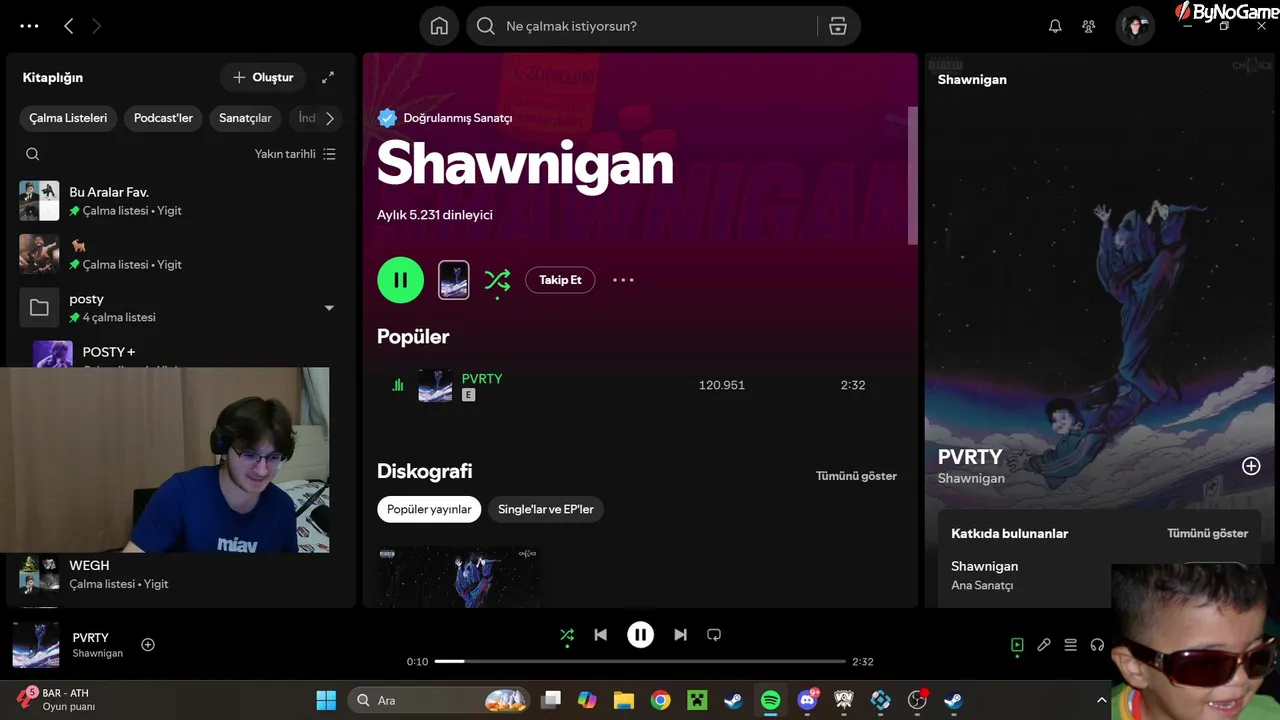Open the play queue icon
The width and height of the screenshot is (1280, 720).
point(1070,645)
